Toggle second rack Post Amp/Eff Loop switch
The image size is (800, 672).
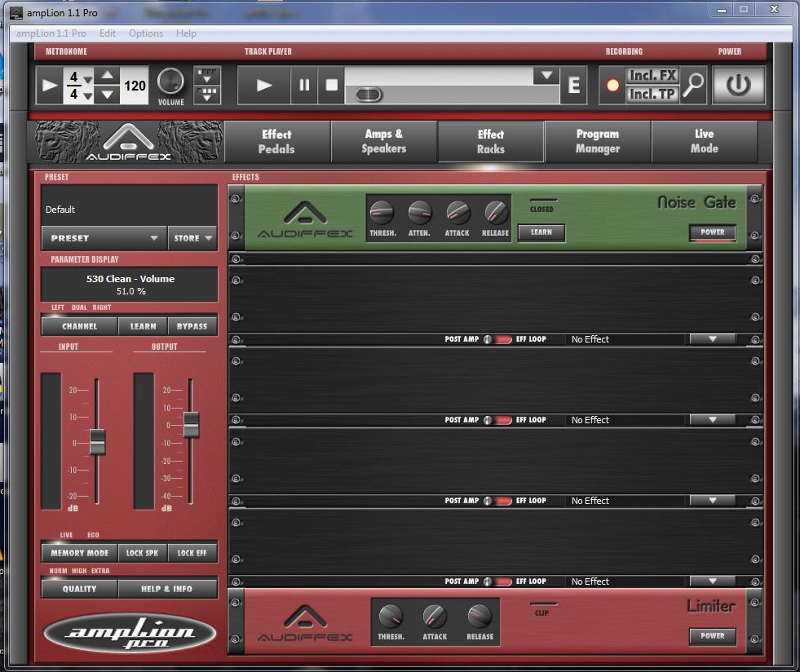click(498, 420)
